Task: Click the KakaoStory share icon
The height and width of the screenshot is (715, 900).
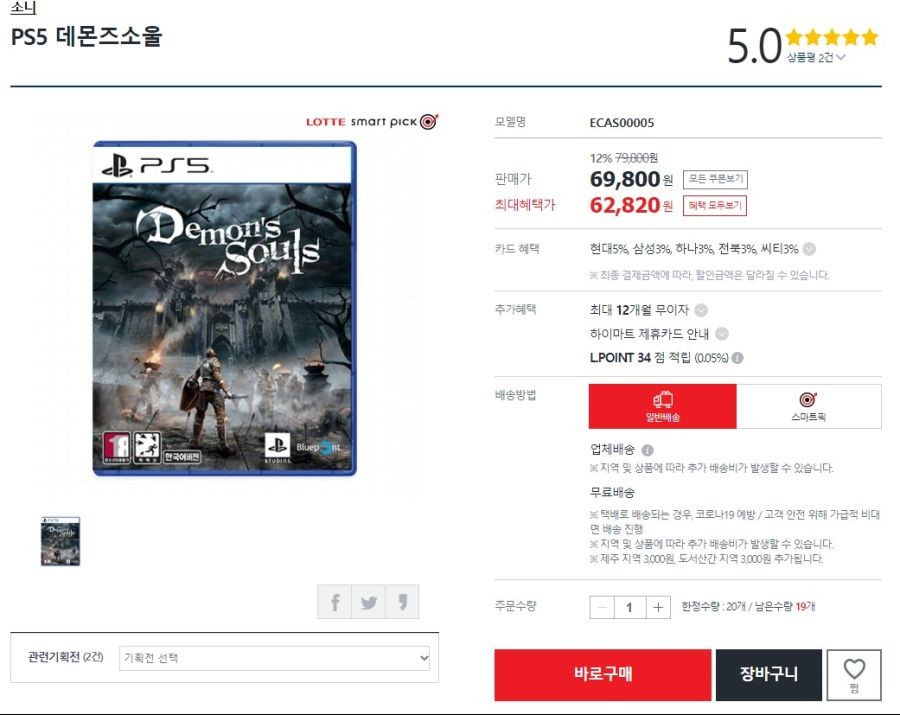Action: tap(402, 602)
